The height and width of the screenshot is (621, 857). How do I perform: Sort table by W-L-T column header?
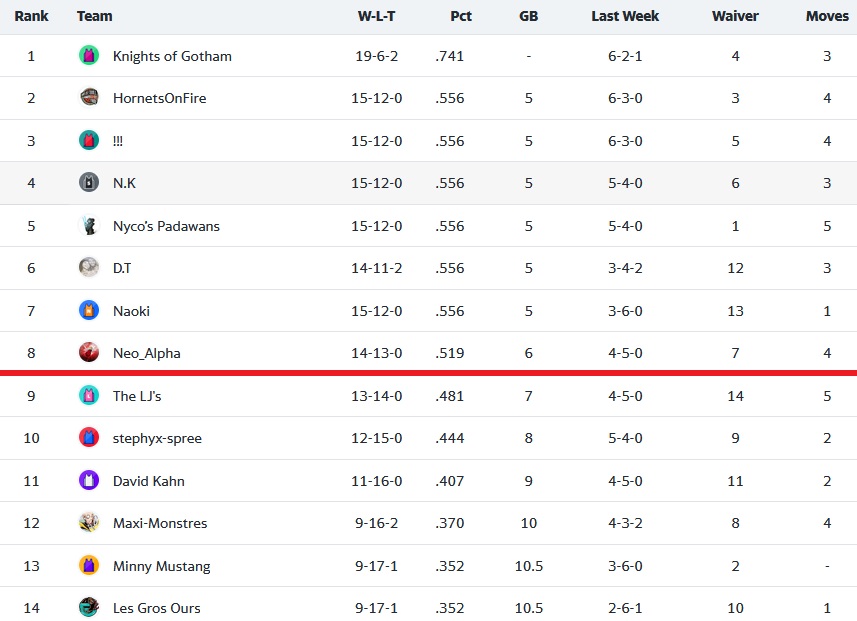pos(377,16)
